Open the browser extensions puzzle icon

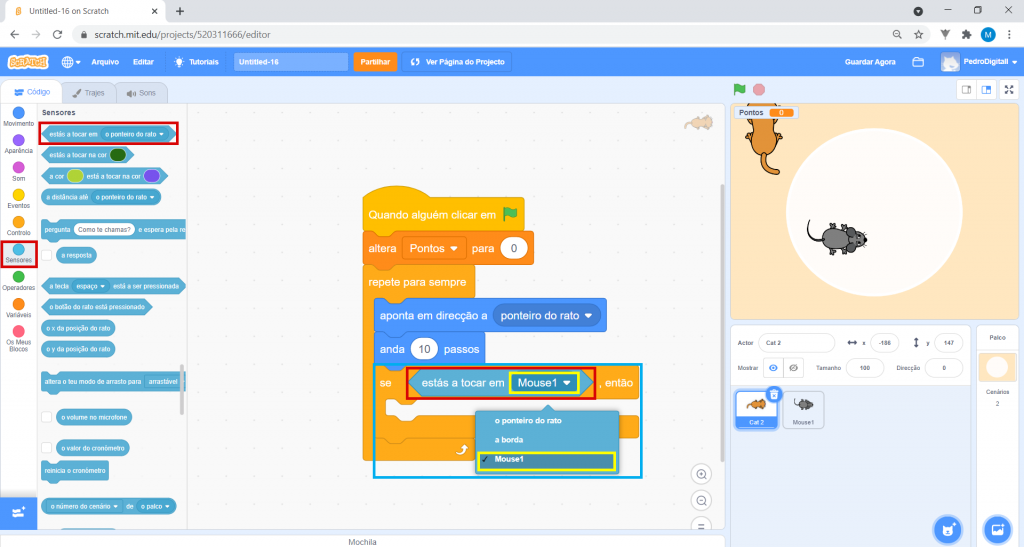coord(967,35)
